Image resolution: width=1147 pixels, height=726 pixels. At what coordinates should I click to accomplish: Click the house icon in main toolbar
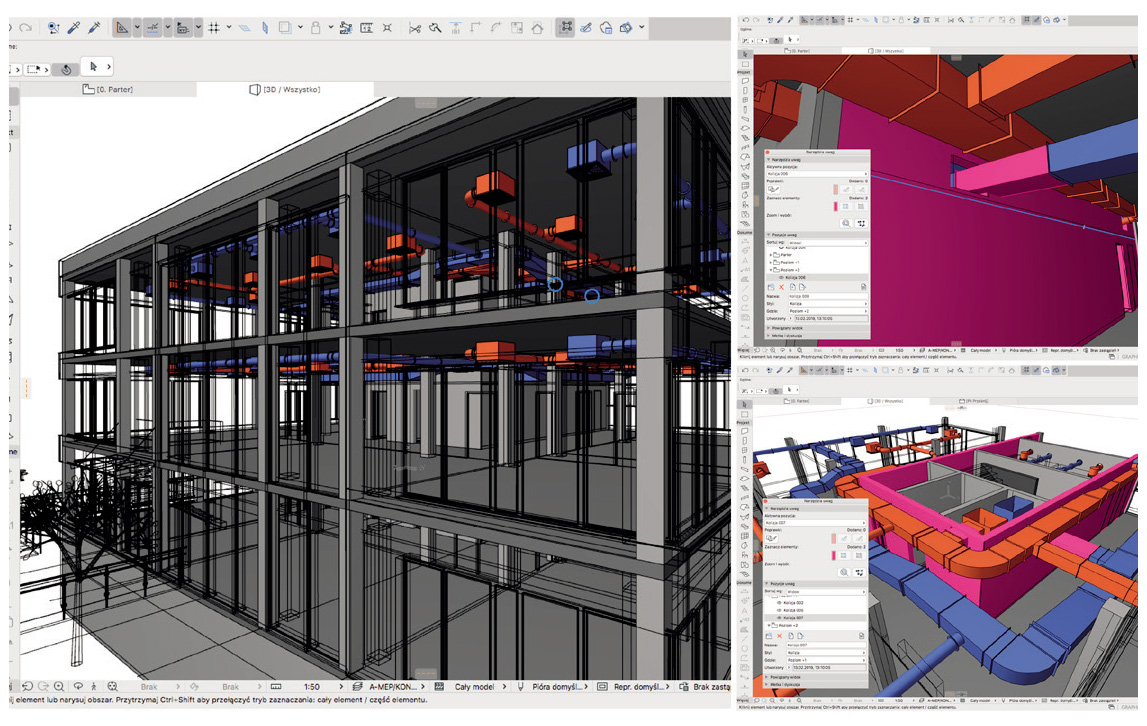click(x=538, y=28)
